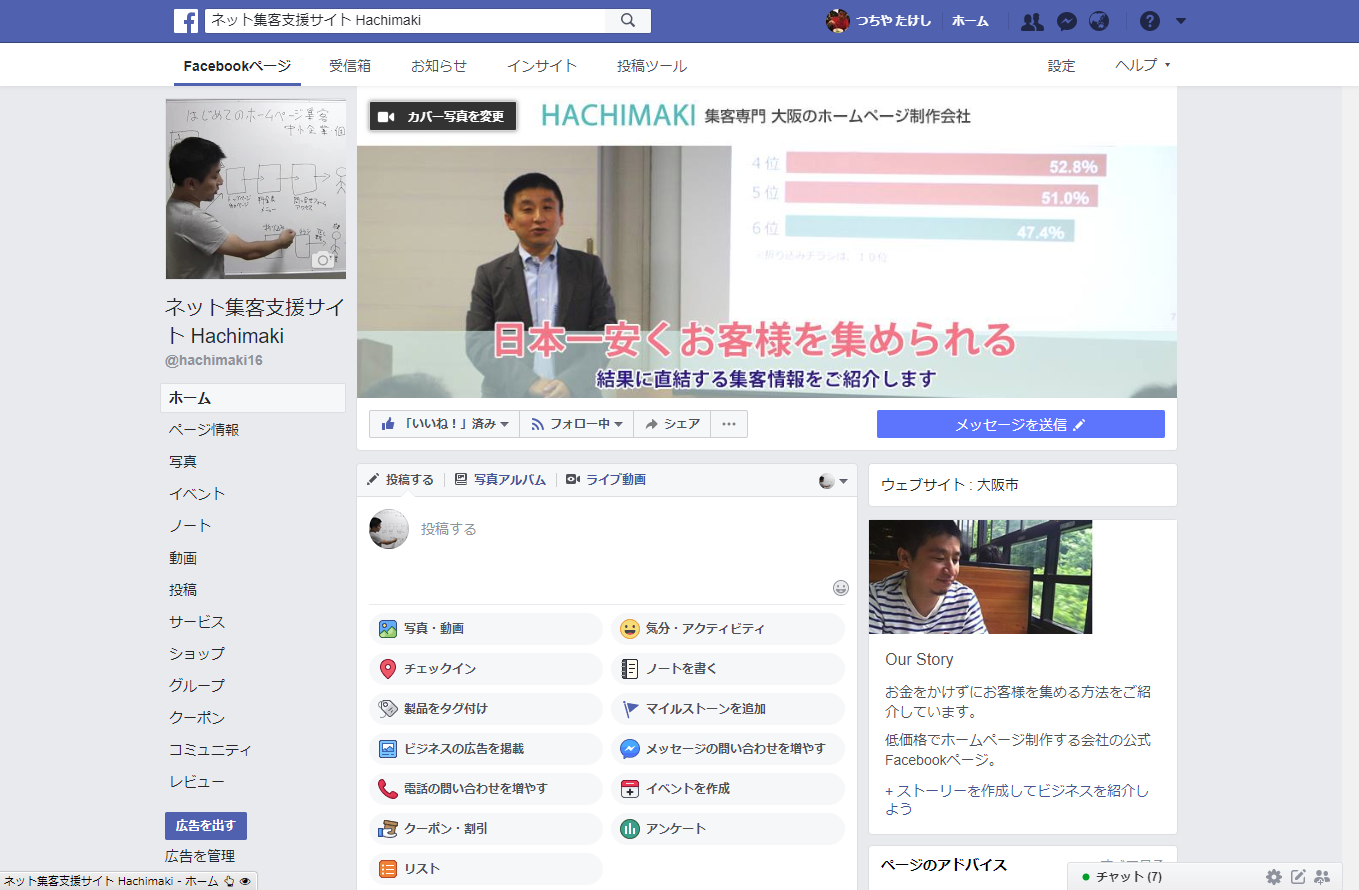The height and width of the screenshot is (890, 1359).
Task: Choose イベントを作成 post option
Action: [x=728, y=789]
